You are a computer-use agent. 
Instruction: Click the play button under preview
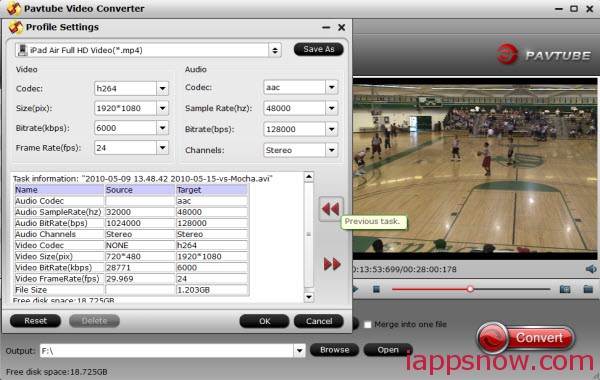coord(355,289)
